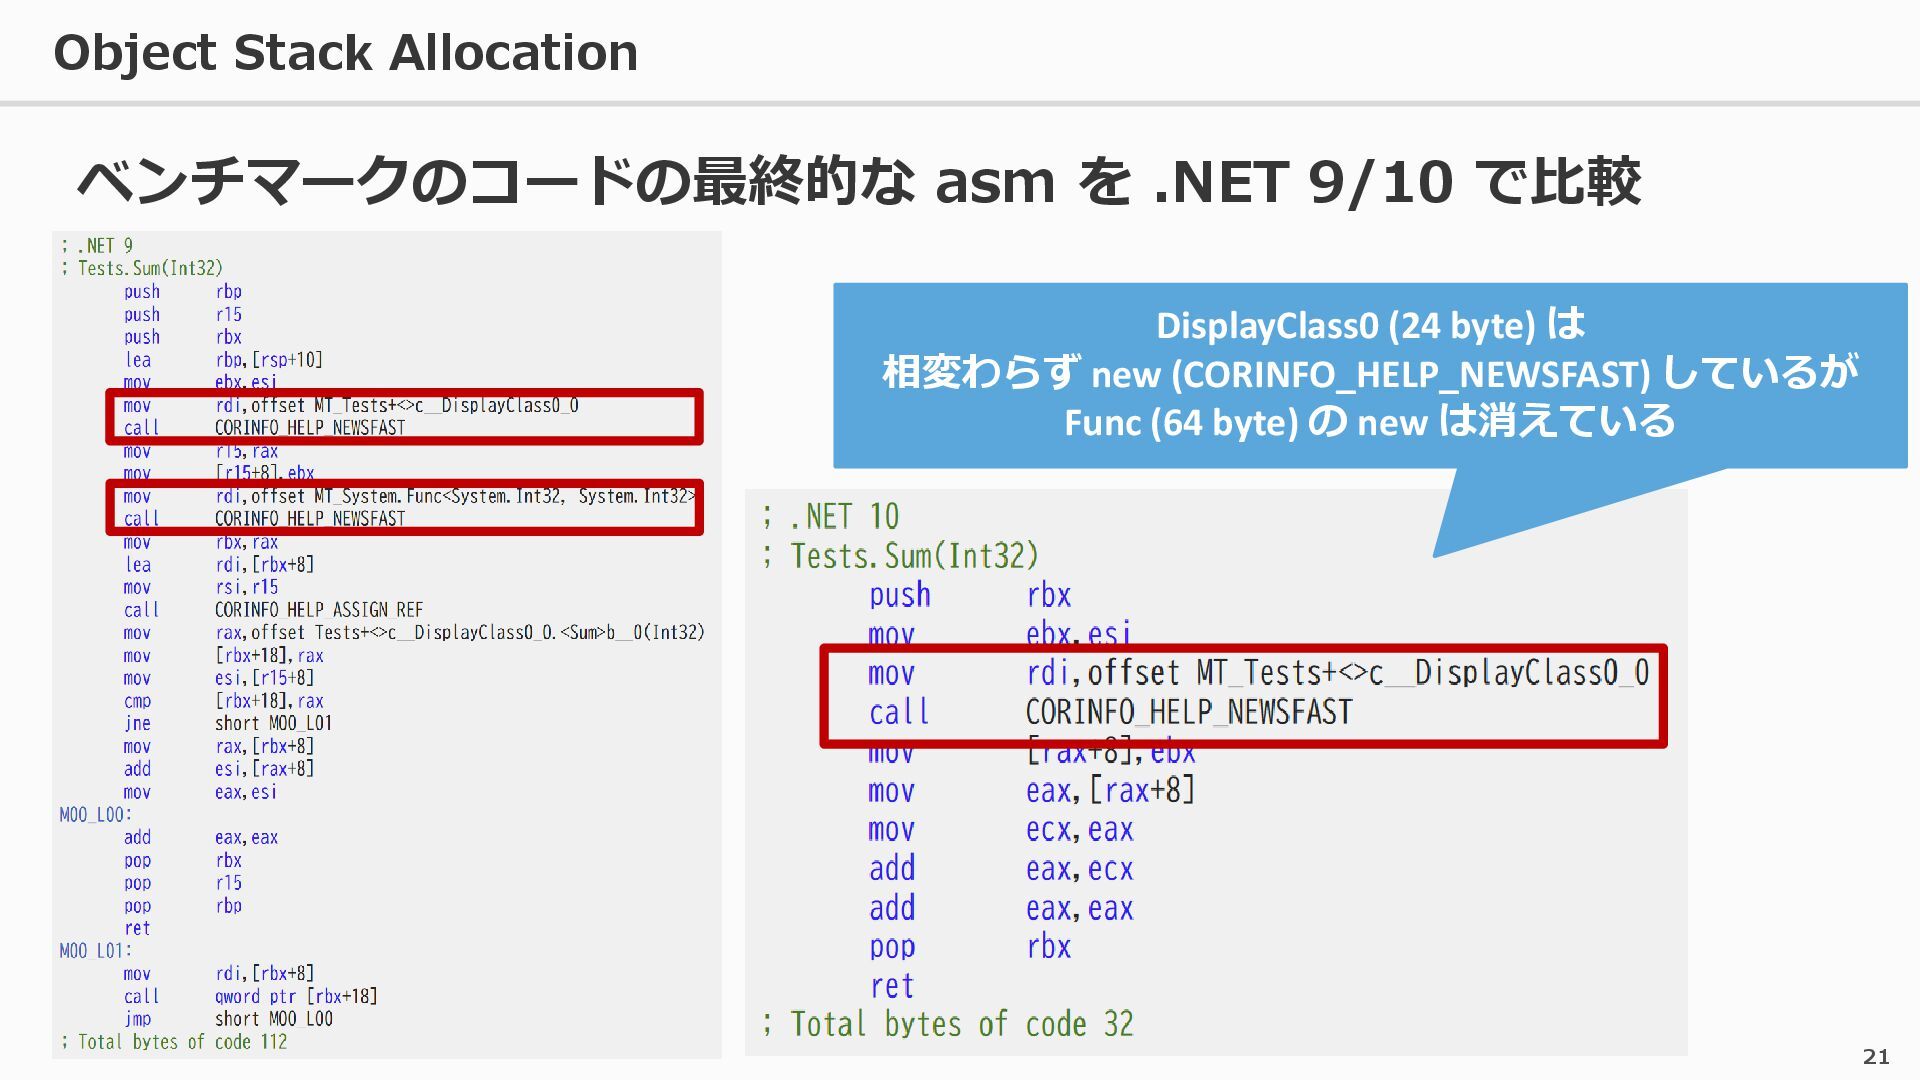The image size is (1920, 1080).
Task: Click 'jne short M00_L01' instruction
Action: point(227,723)
